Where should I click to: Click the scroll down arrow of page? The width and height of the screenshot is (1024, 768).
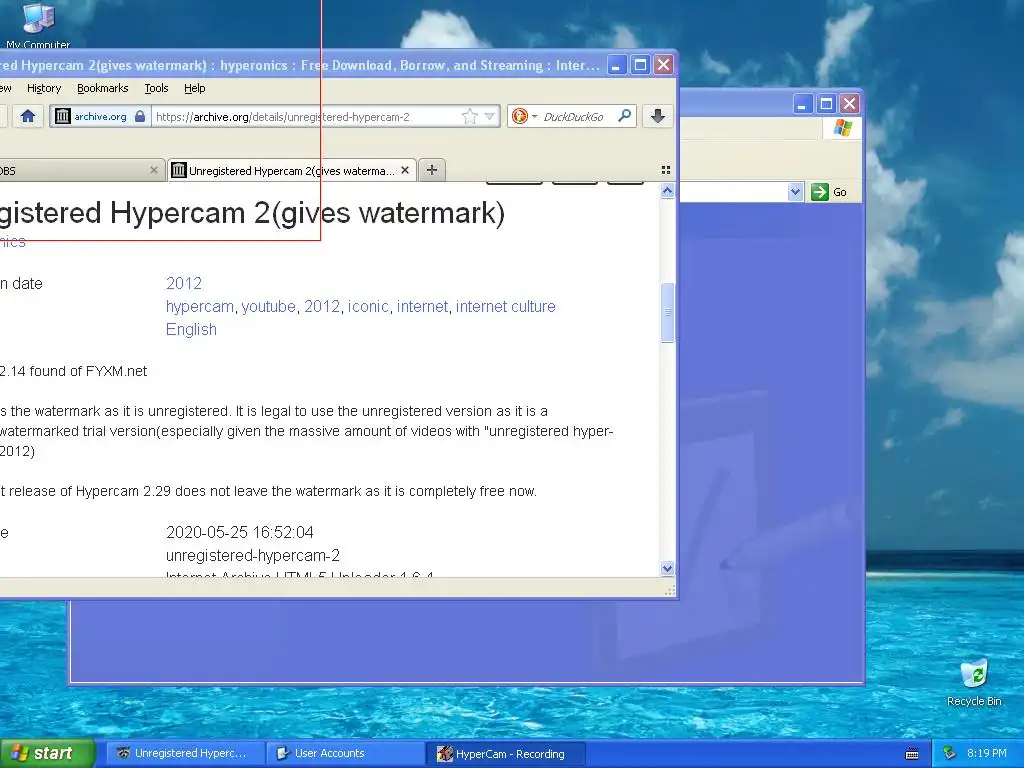tap(667, 568)
